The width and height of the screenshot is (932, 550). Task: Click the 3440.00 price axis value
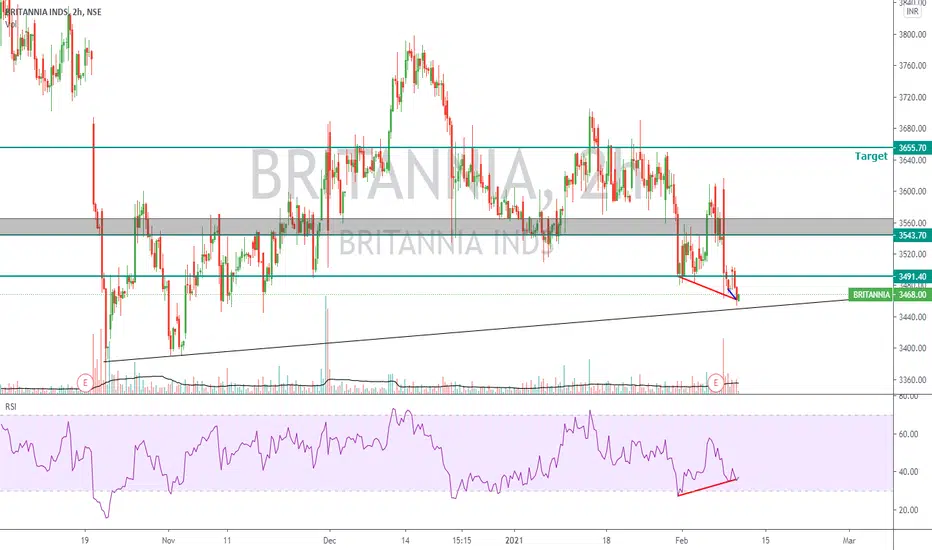(x=912, y=317)
